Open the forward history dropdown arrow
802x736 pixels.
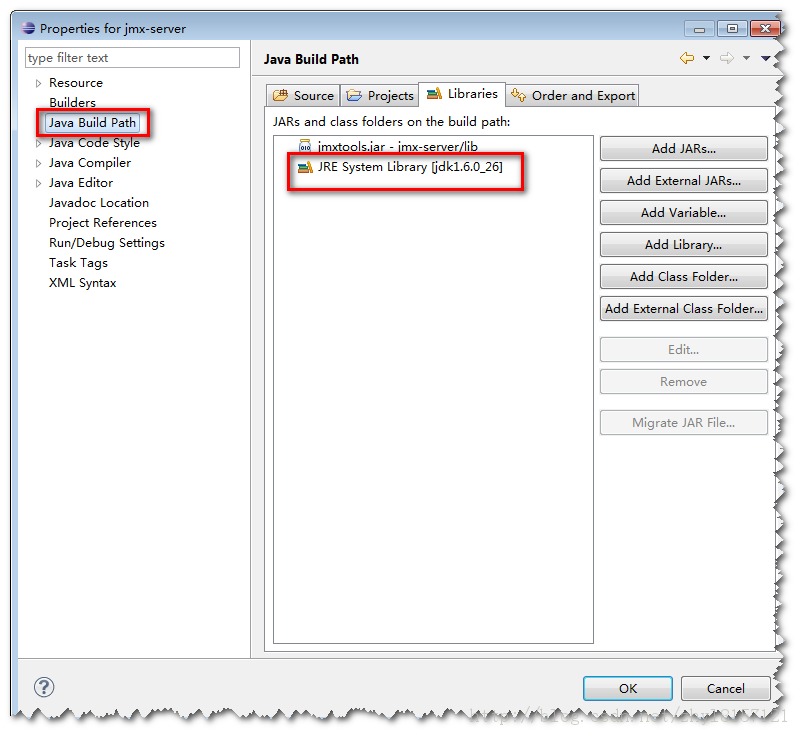point(747,58)
